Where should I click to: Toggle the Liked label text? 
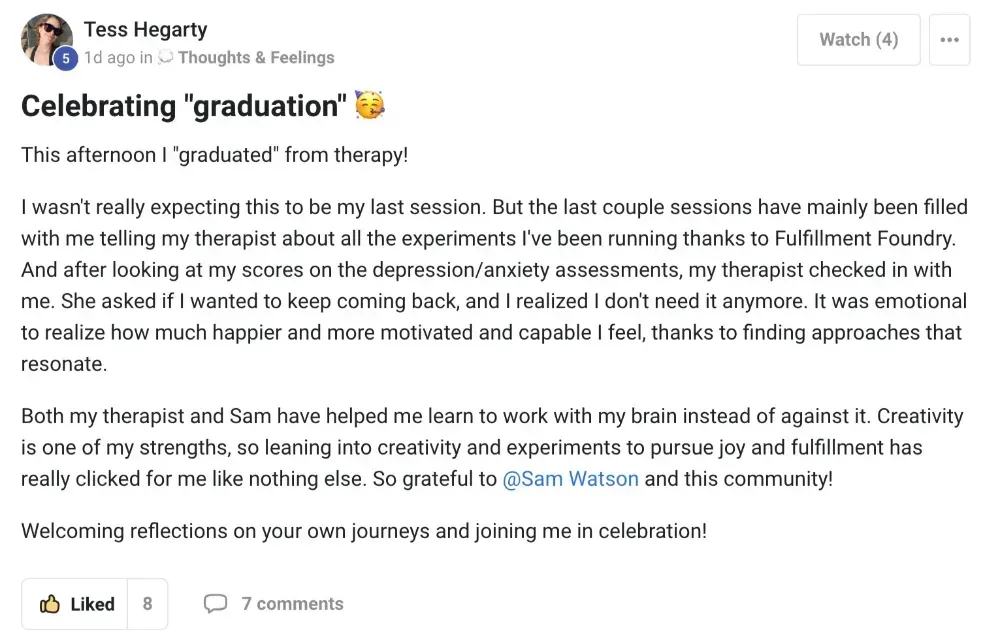92,604
